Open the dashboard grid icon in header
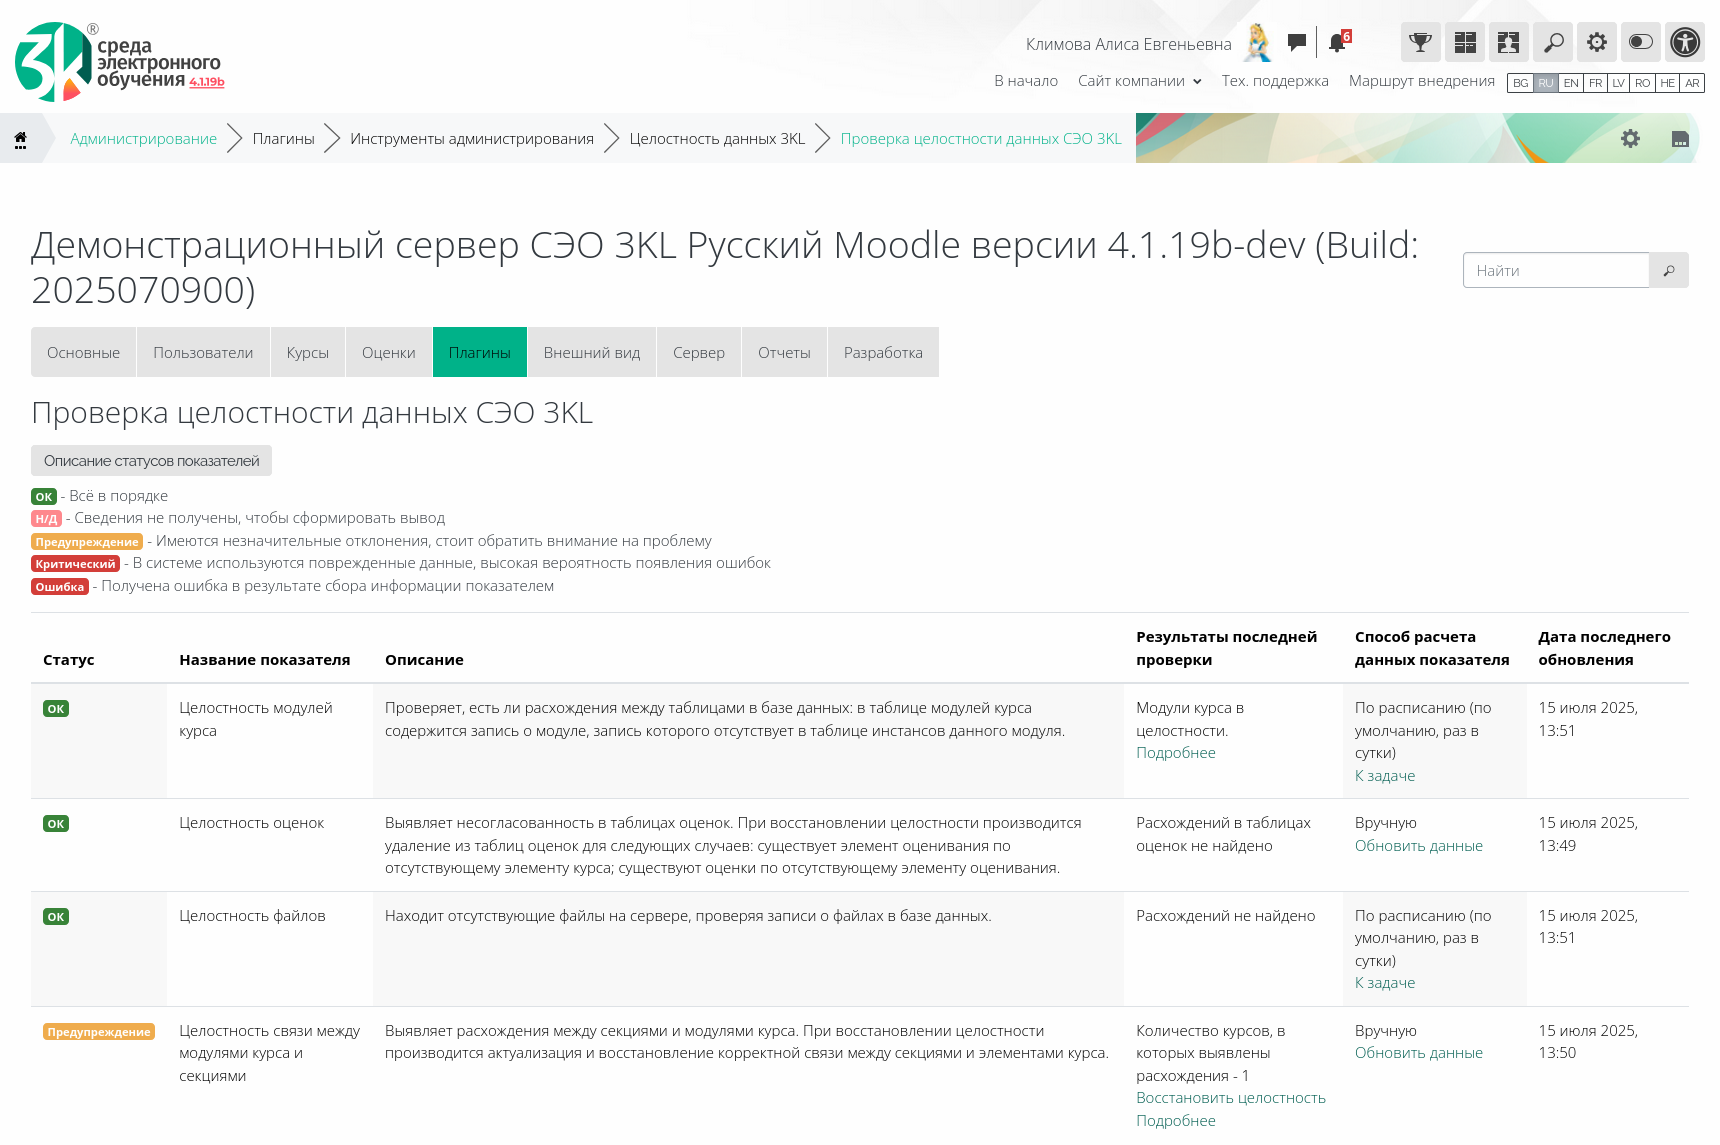The image size is (1720, 1145). 1464,42
